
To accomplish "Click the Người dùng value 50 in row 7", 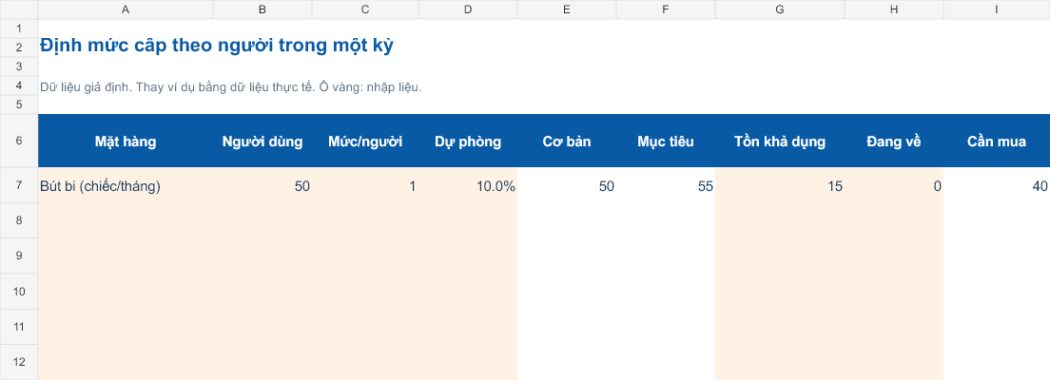I will 262,186.
